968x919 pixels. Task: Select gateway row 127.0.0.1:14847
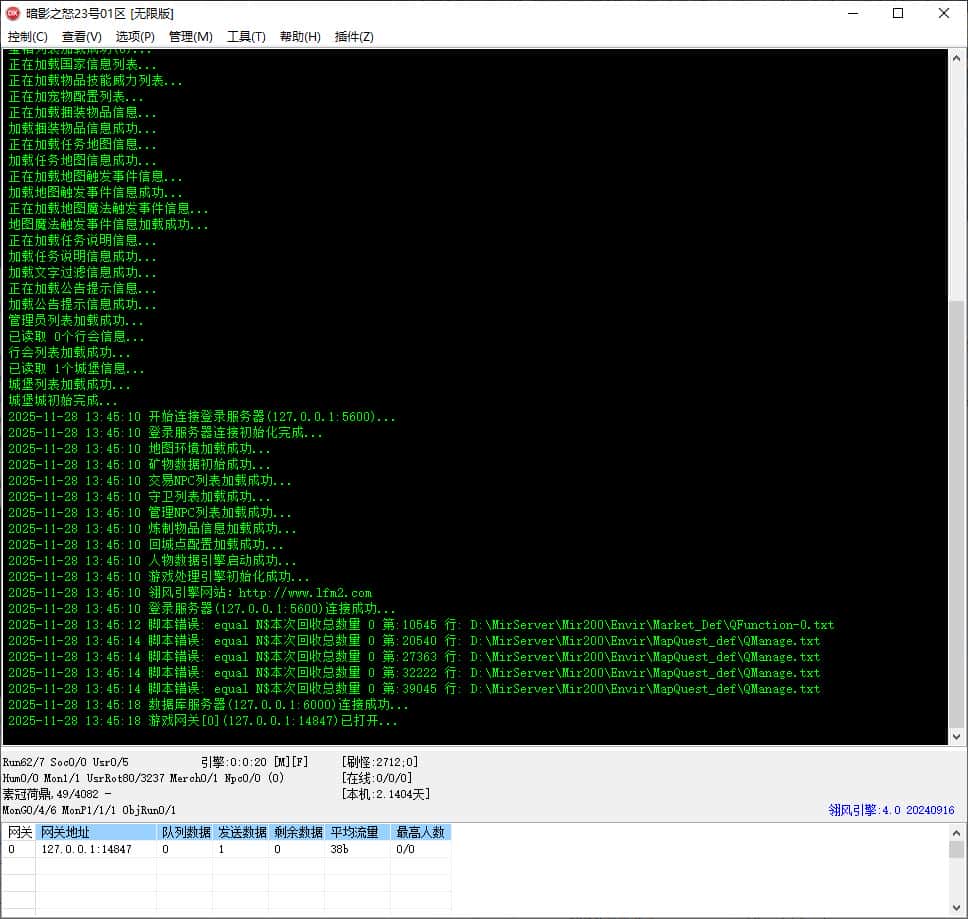pyautogui.click(x=227, y=849)
